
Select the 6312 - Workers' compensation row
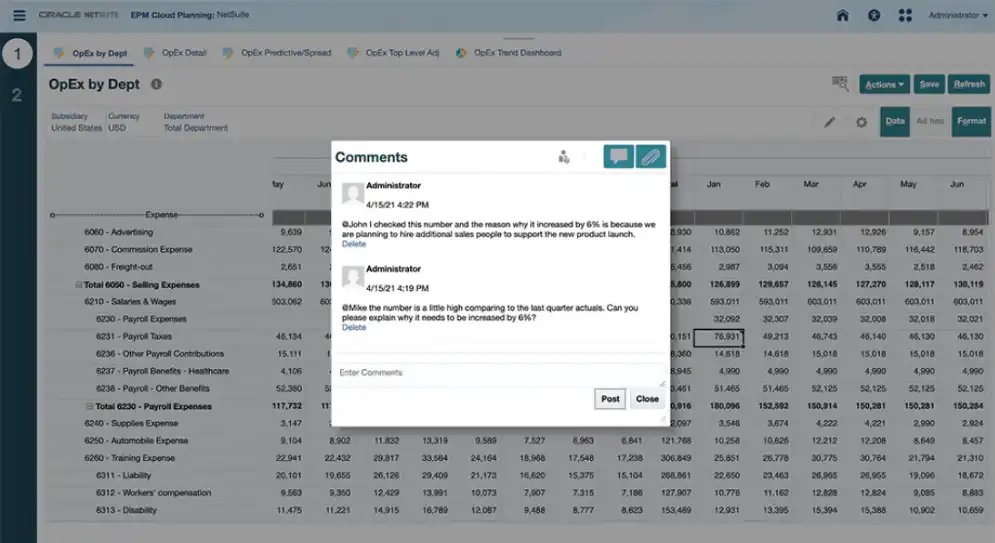[x=154, y=493]
